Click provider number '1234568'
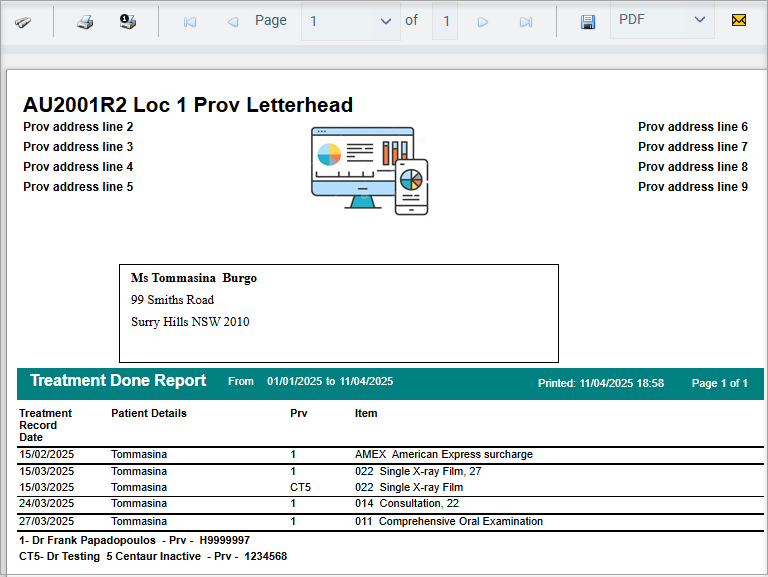Viewport: 768px width, 577px height. pos(265,557)
